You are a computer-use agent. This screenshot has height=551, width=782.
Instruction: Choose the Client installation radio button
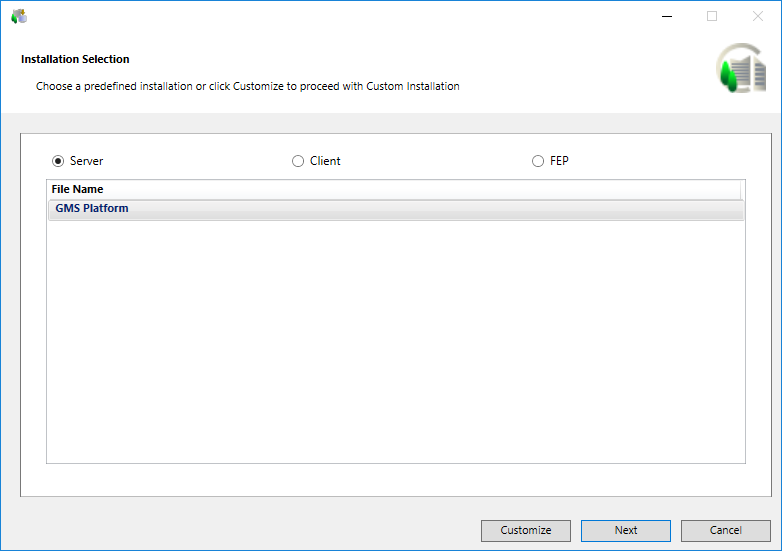coord(298,161)
